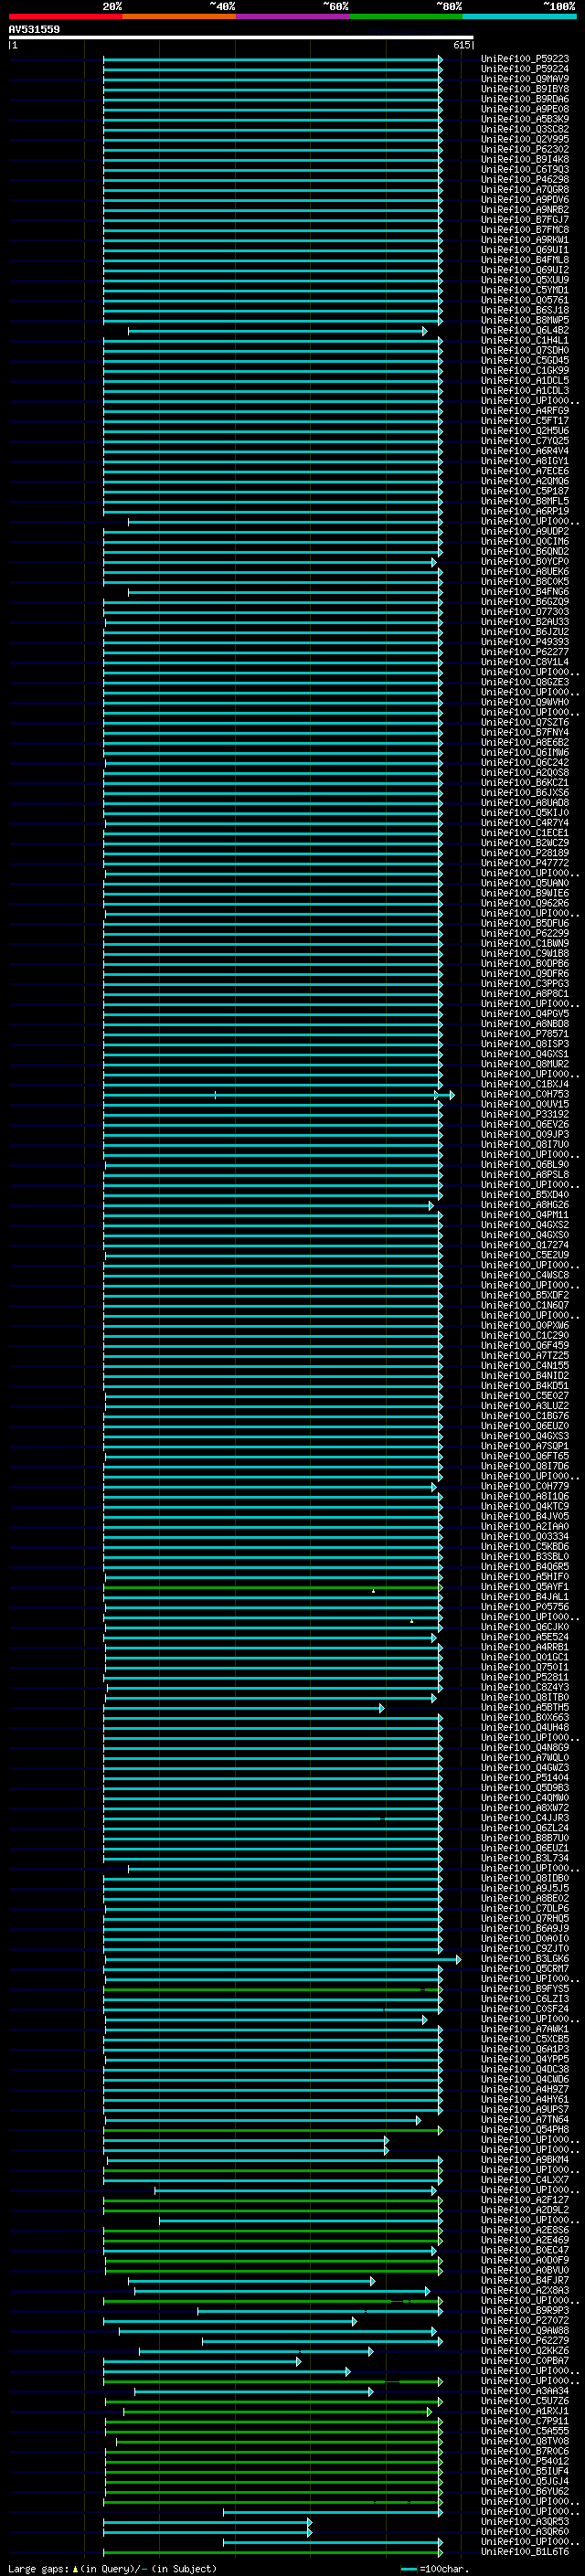
Task: Select label UniRef100_Q3SC82
Action: point(525,129)
